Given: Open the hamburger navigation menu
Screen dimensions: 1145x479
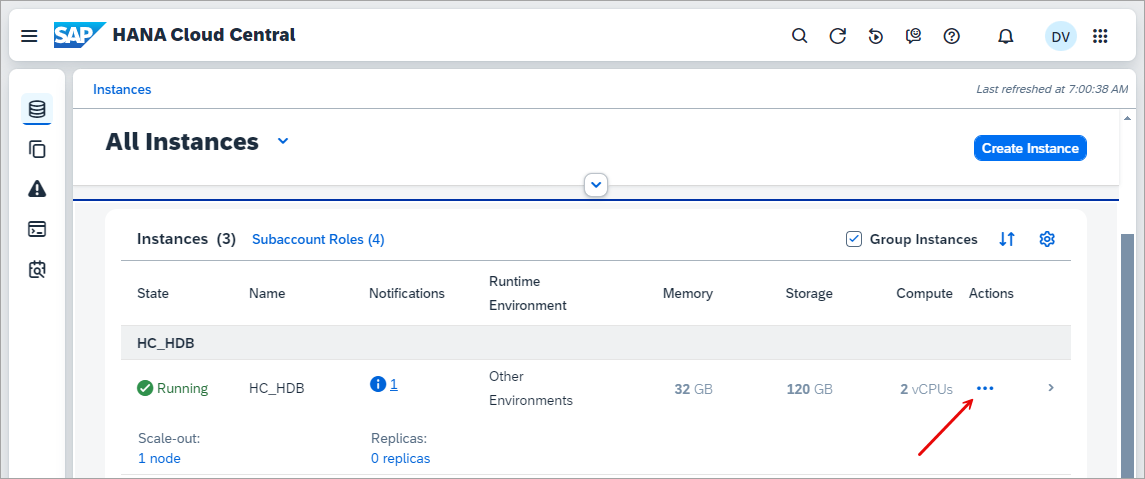Looking at the screenshot, I should (x=29, y=36).
